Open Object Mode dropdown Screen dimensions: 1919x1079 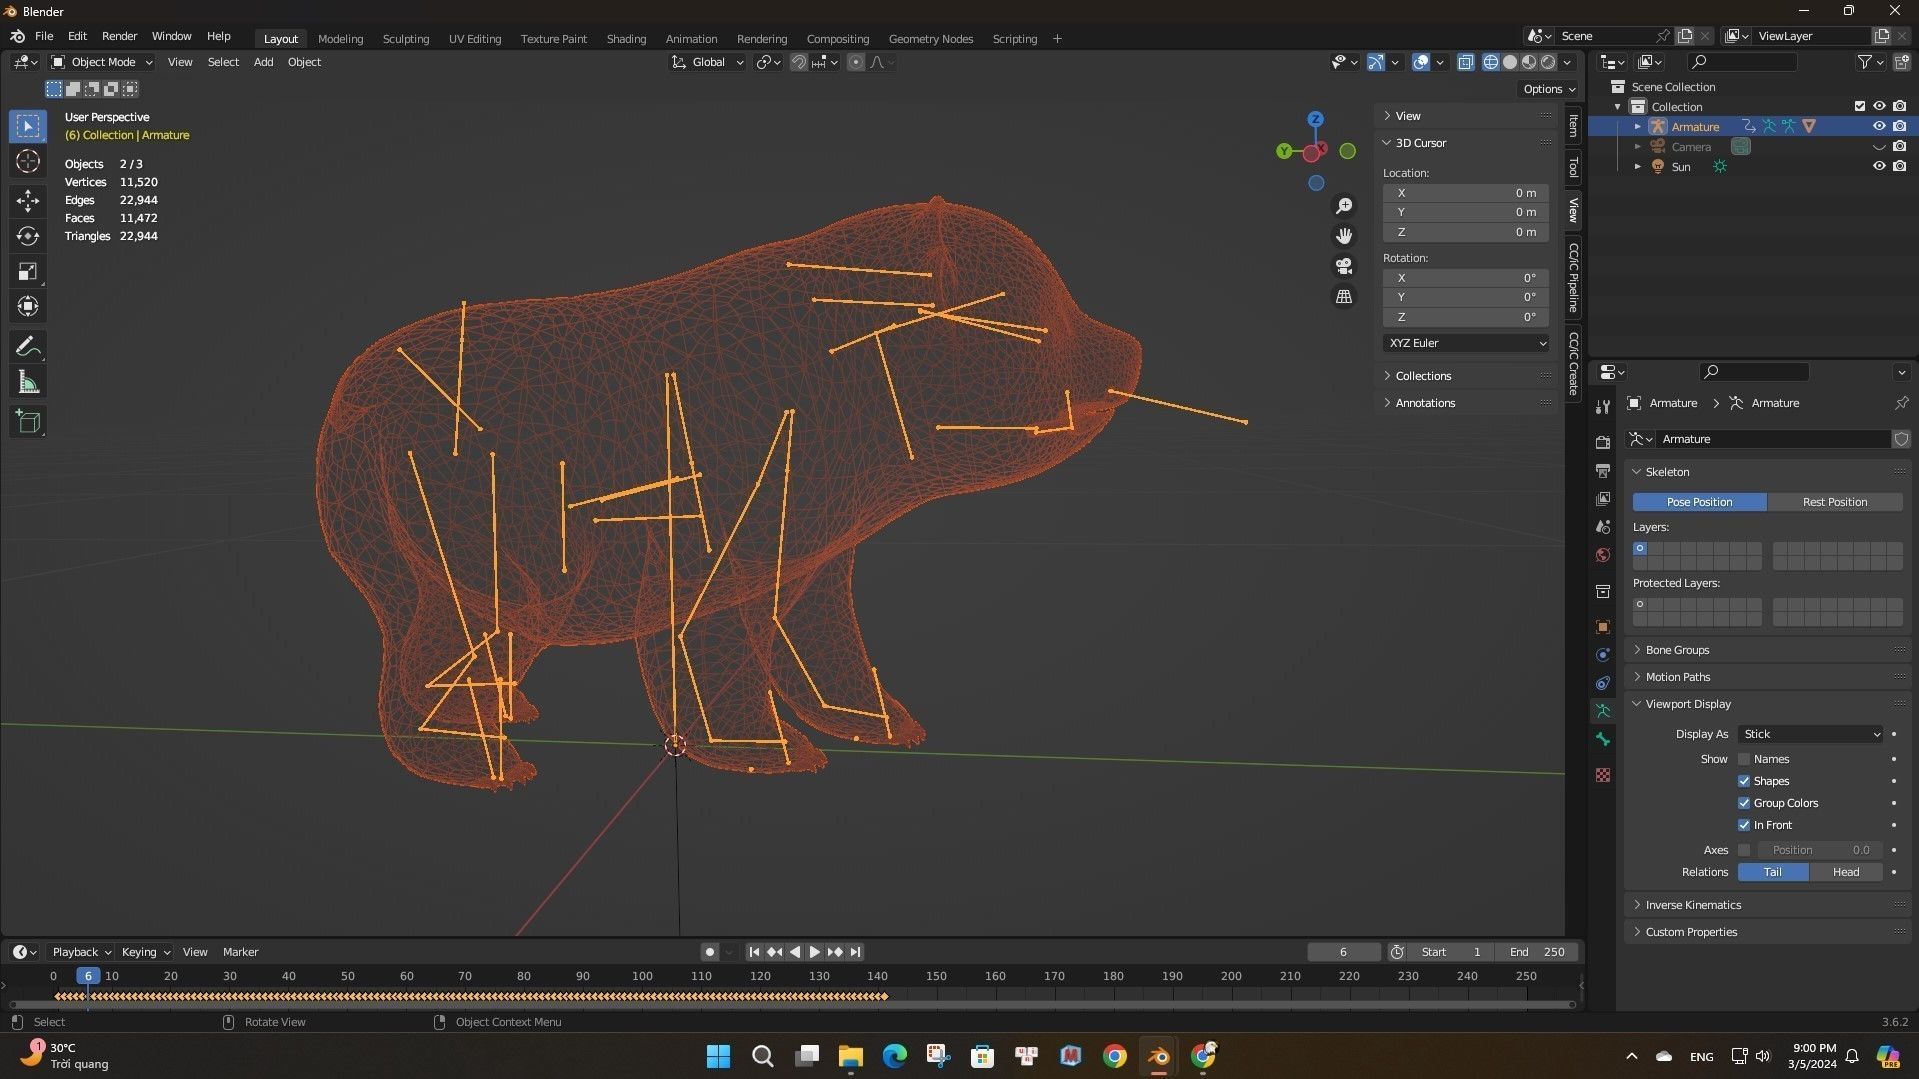[x=102, y=62]
